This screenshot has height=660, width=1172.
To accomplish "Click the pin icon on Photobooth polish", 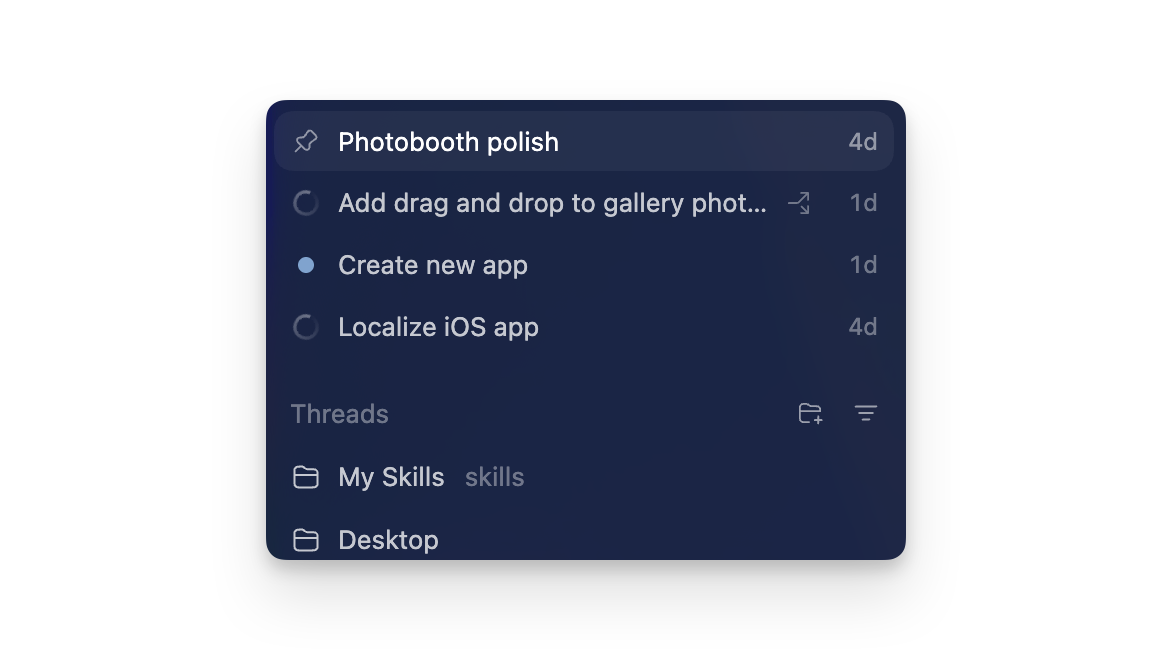I will coord(306,141).
